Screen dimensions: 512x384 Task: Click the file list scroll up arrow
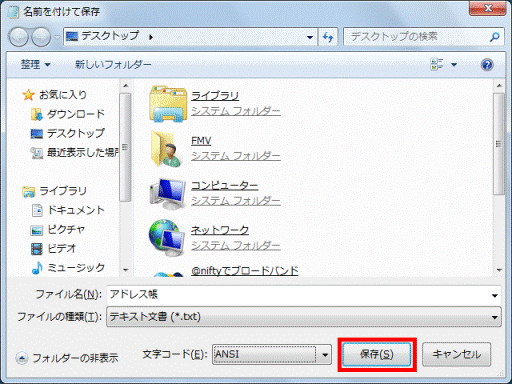pyautogui.click(x=499, y=86)
